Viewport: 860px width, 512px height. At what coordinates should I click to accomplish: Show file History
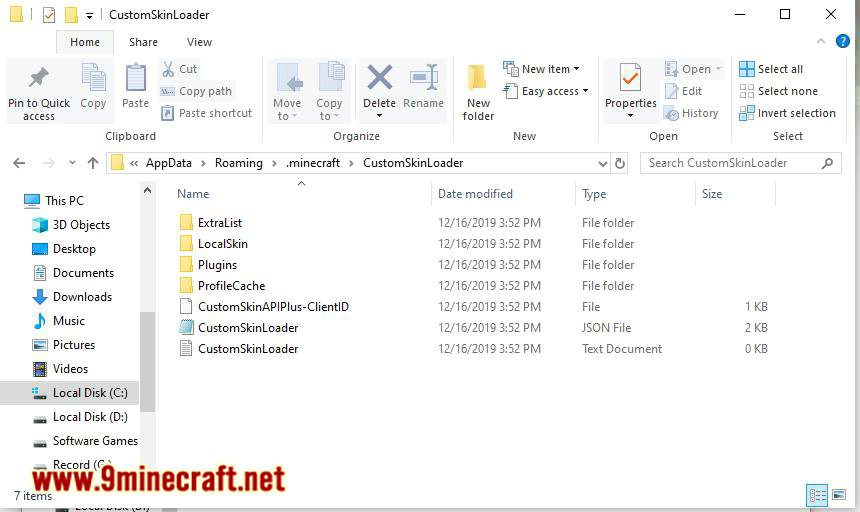(691, 113)
